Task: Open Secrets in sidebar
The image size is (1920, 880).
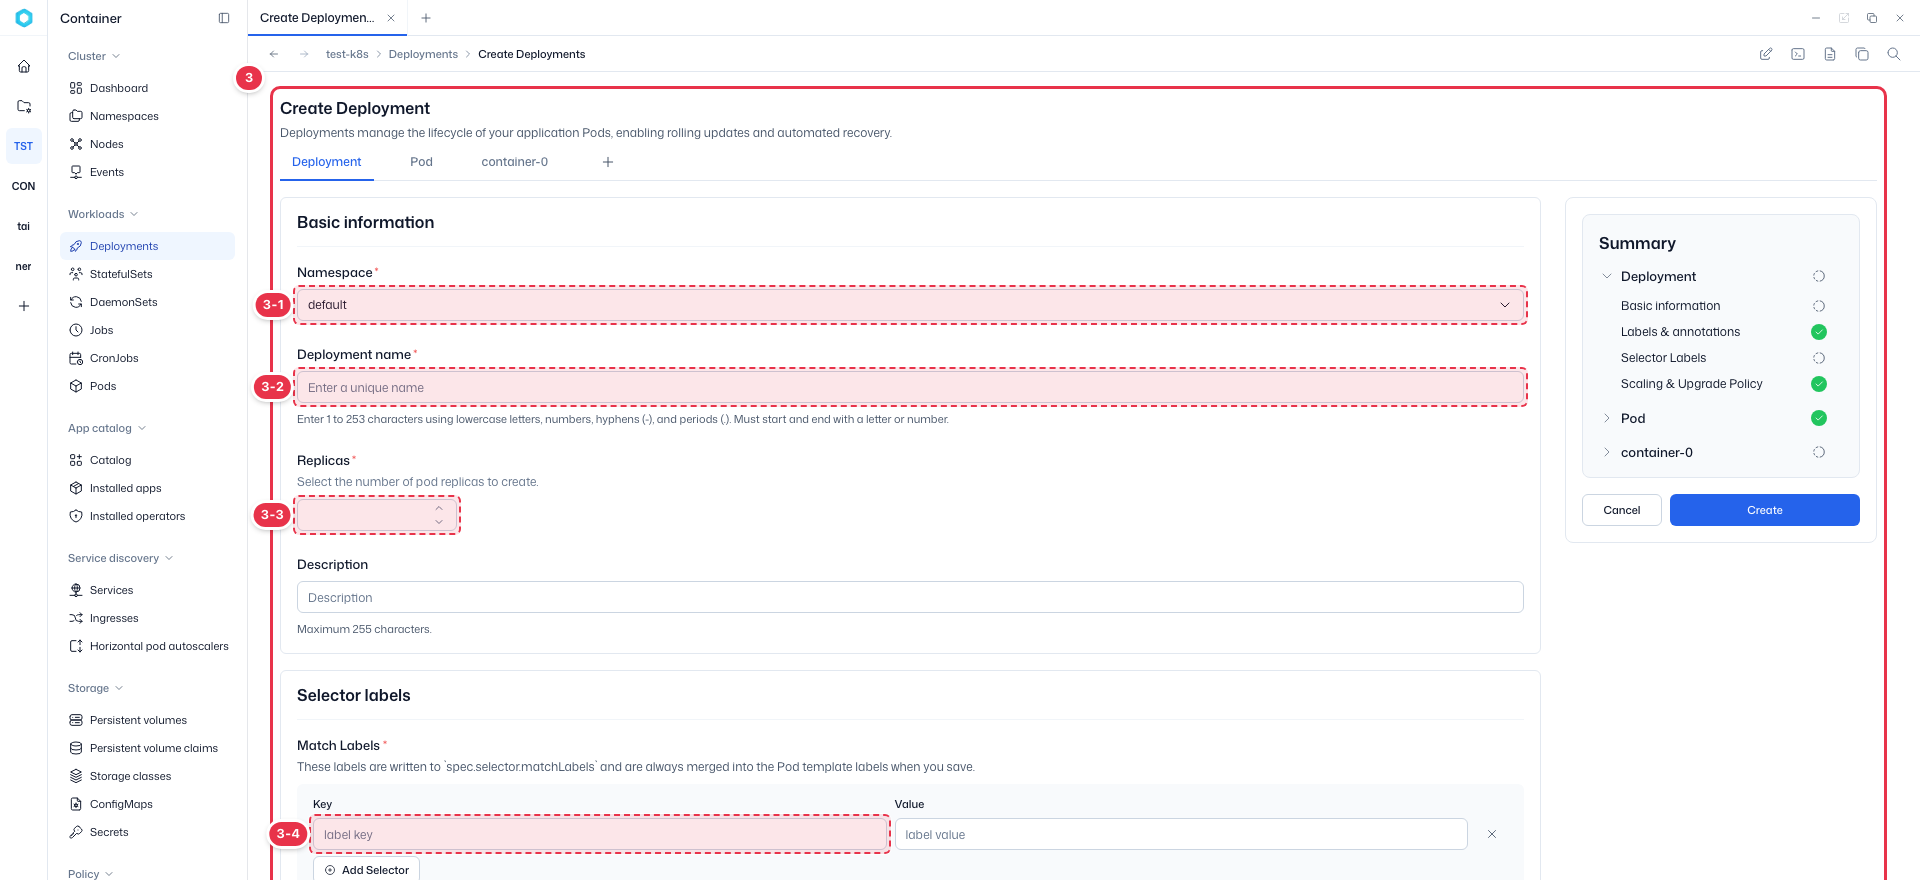Action: pyautogui.click(x=147, y=832)
